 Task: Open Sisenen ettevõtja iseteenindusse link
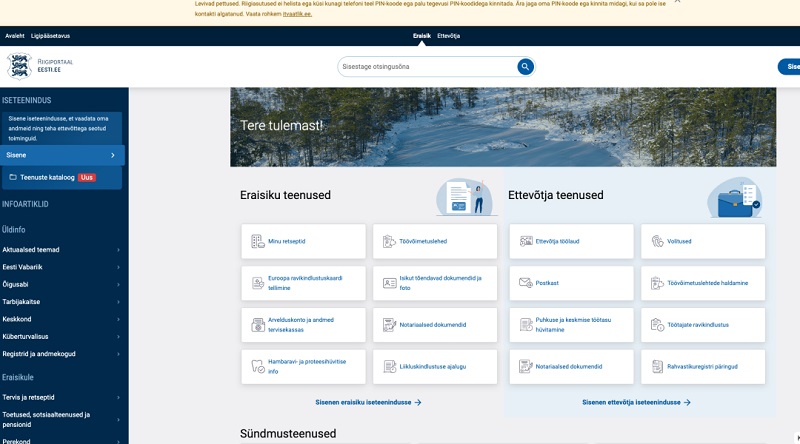[636, 402]
